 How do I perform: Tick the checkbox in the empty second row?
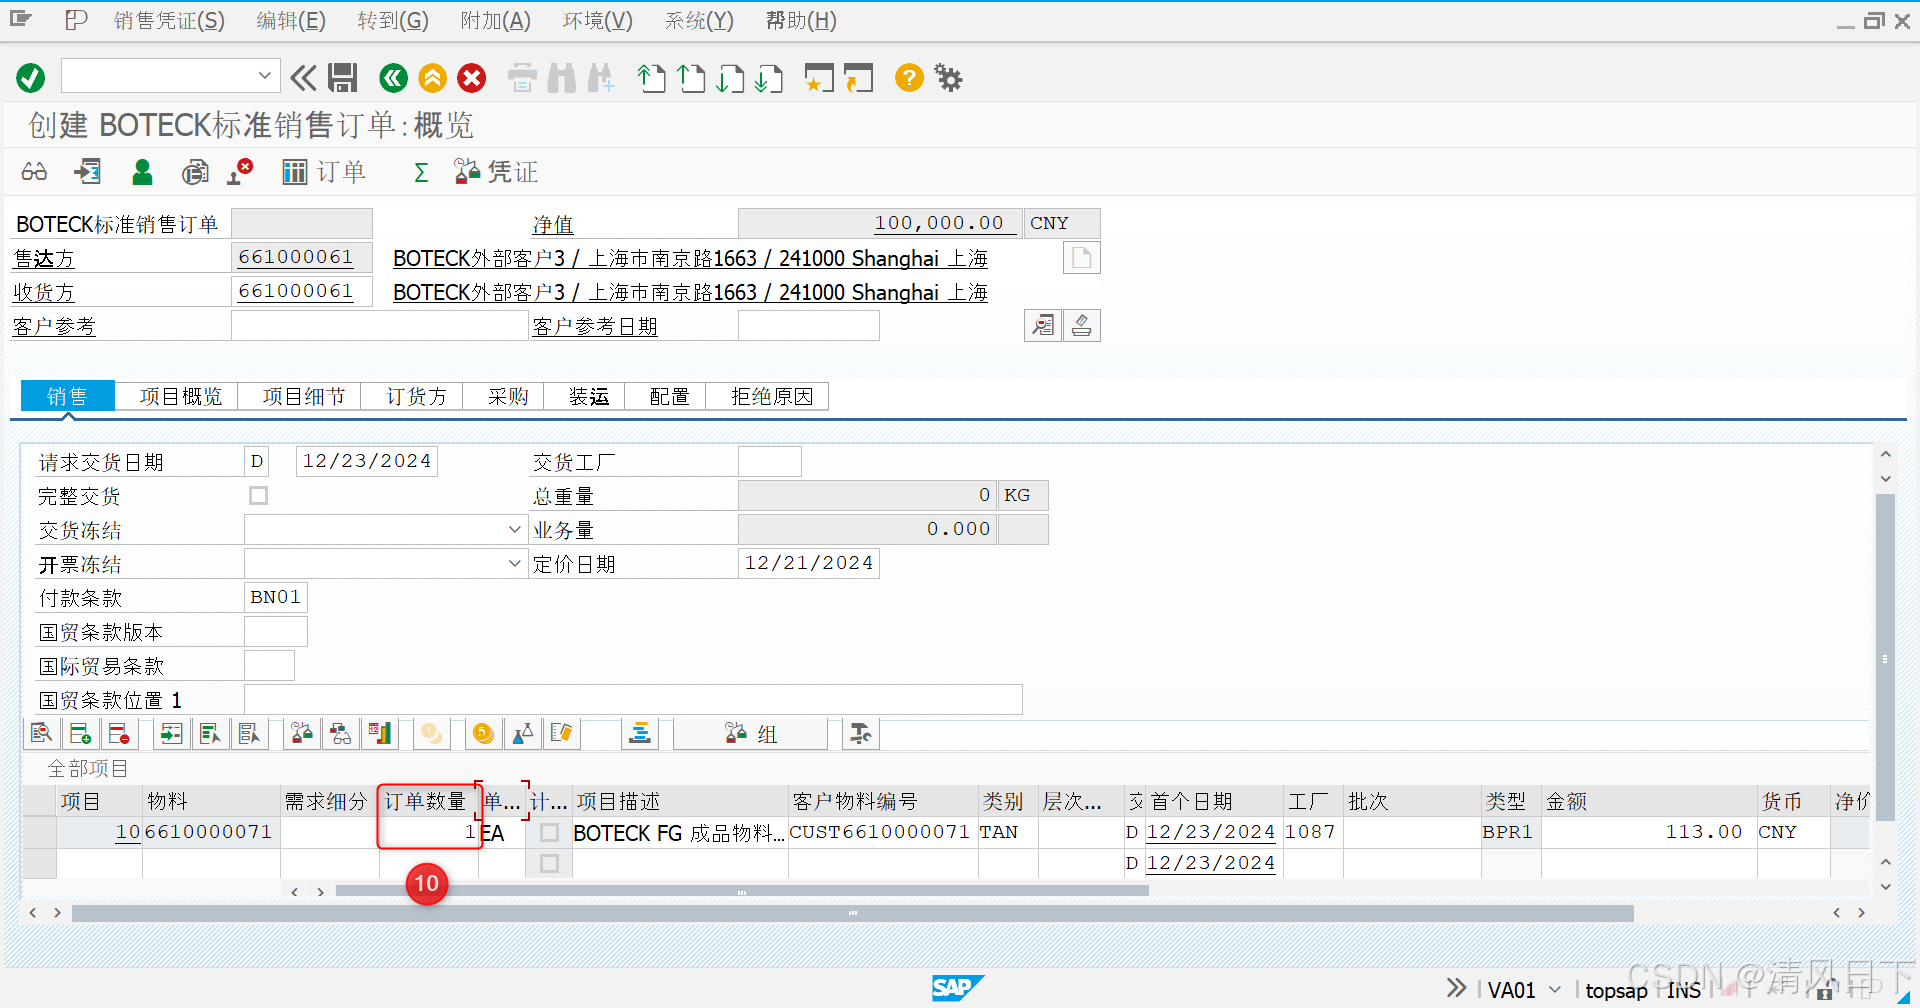[549, 863]
